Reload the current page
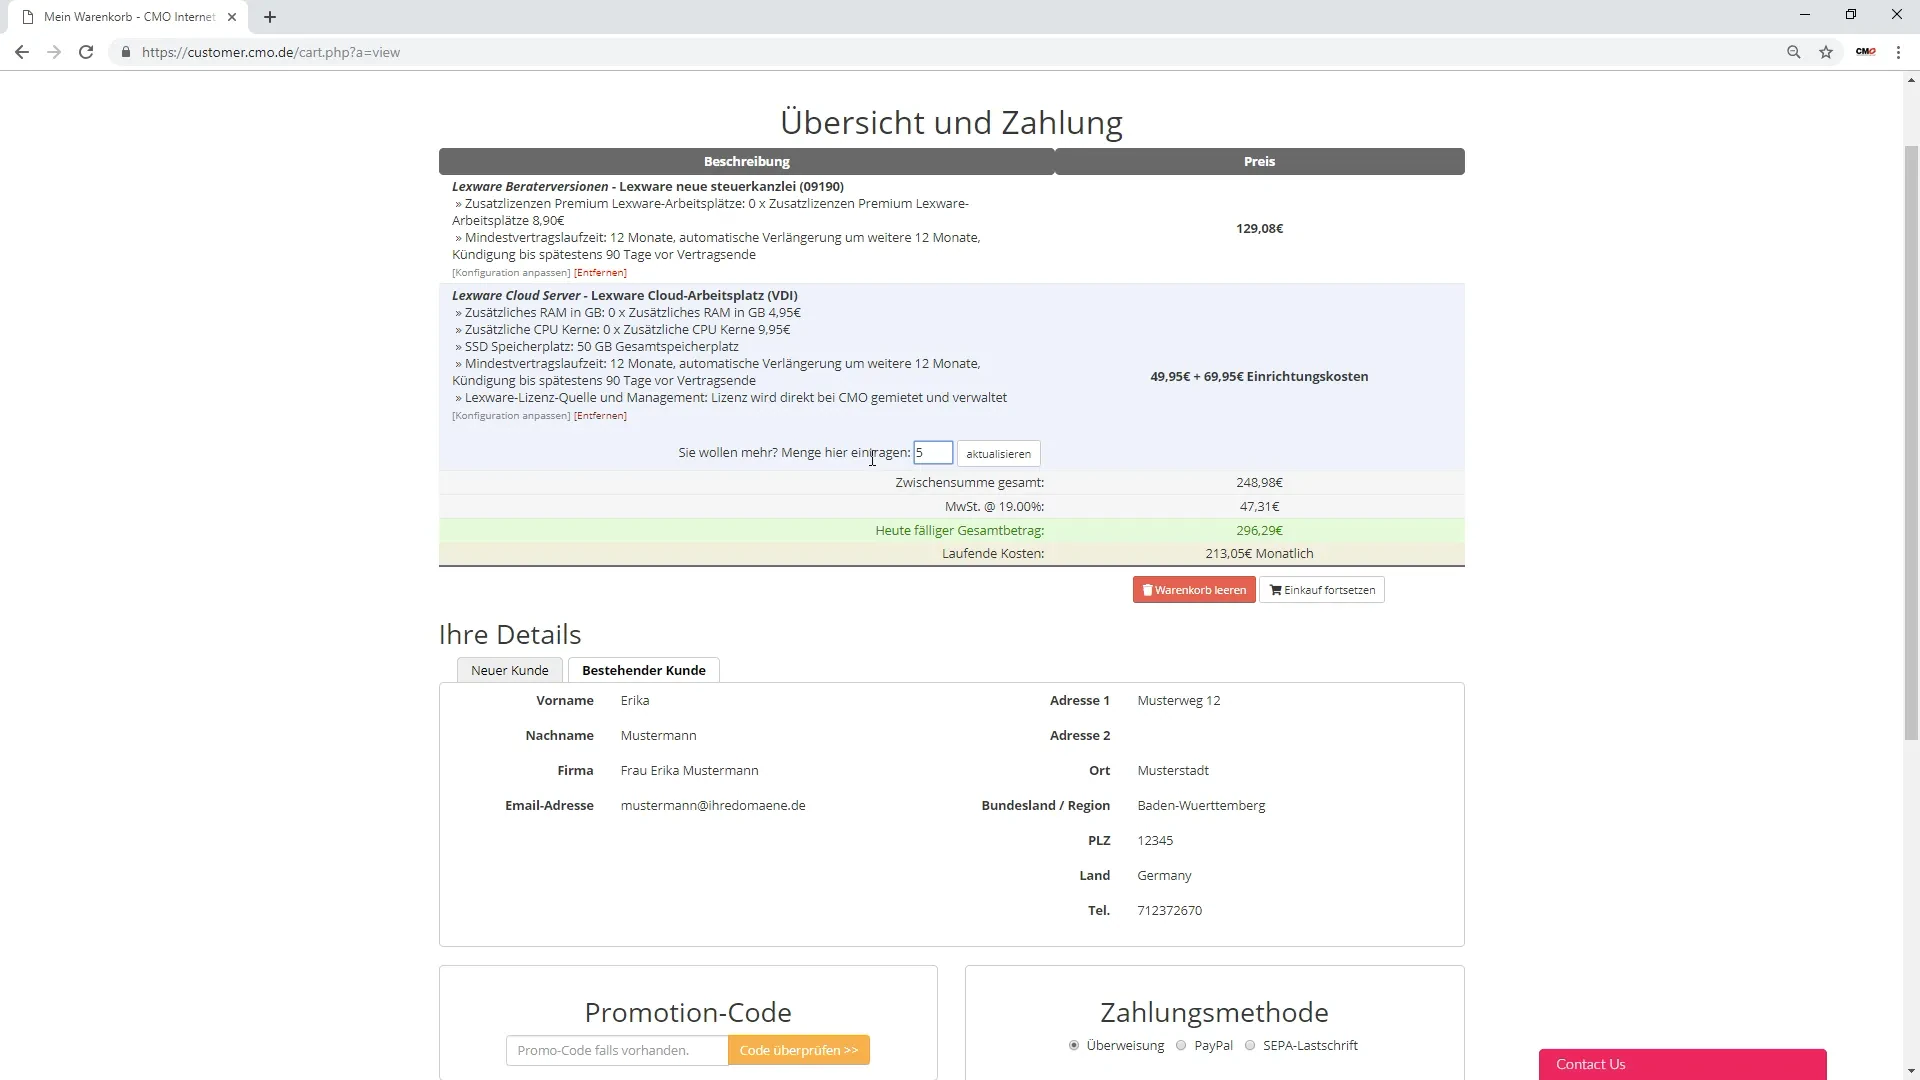Screen dimensions: 1920x1080 86,52
